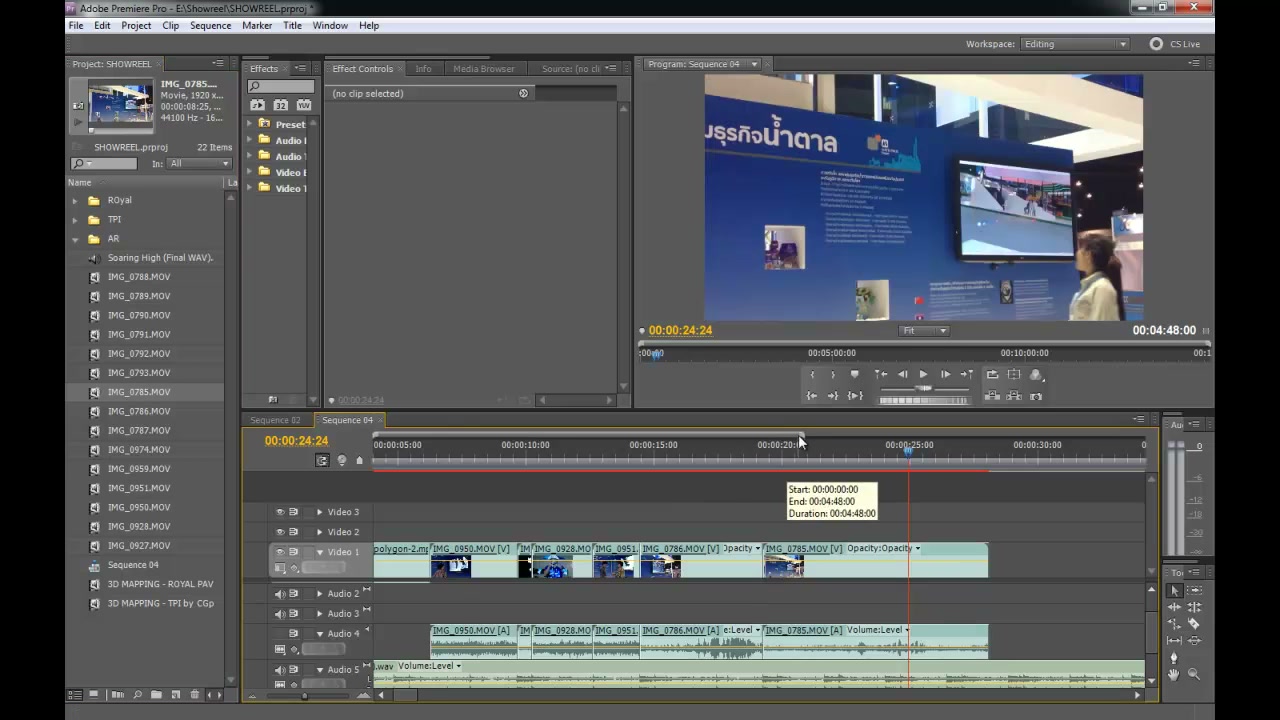Viewport: 1280px width, 720px height.
Task: Select IMG_0786.MOV in project list
Action: coord(139,411)
